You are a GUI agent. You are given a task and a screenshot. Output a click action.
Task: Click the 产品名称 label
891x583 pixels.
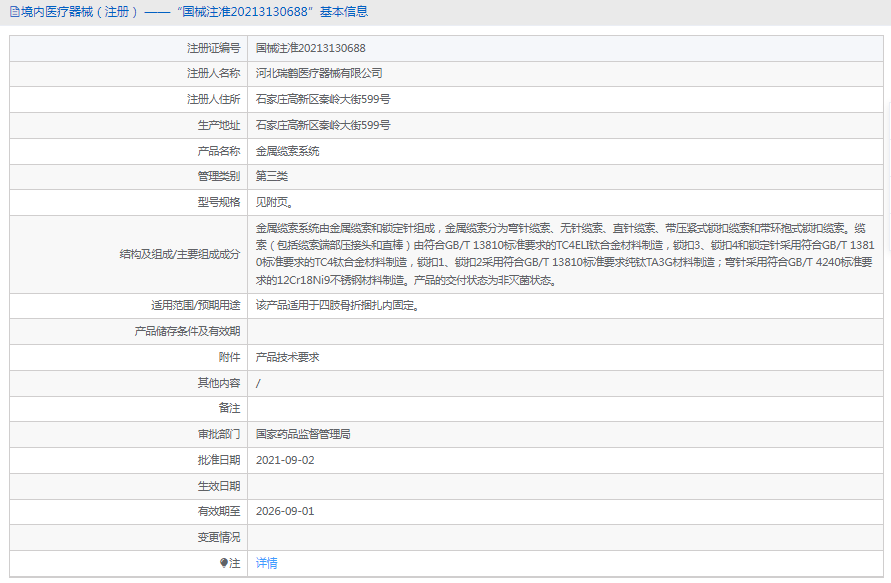point(219,151)
